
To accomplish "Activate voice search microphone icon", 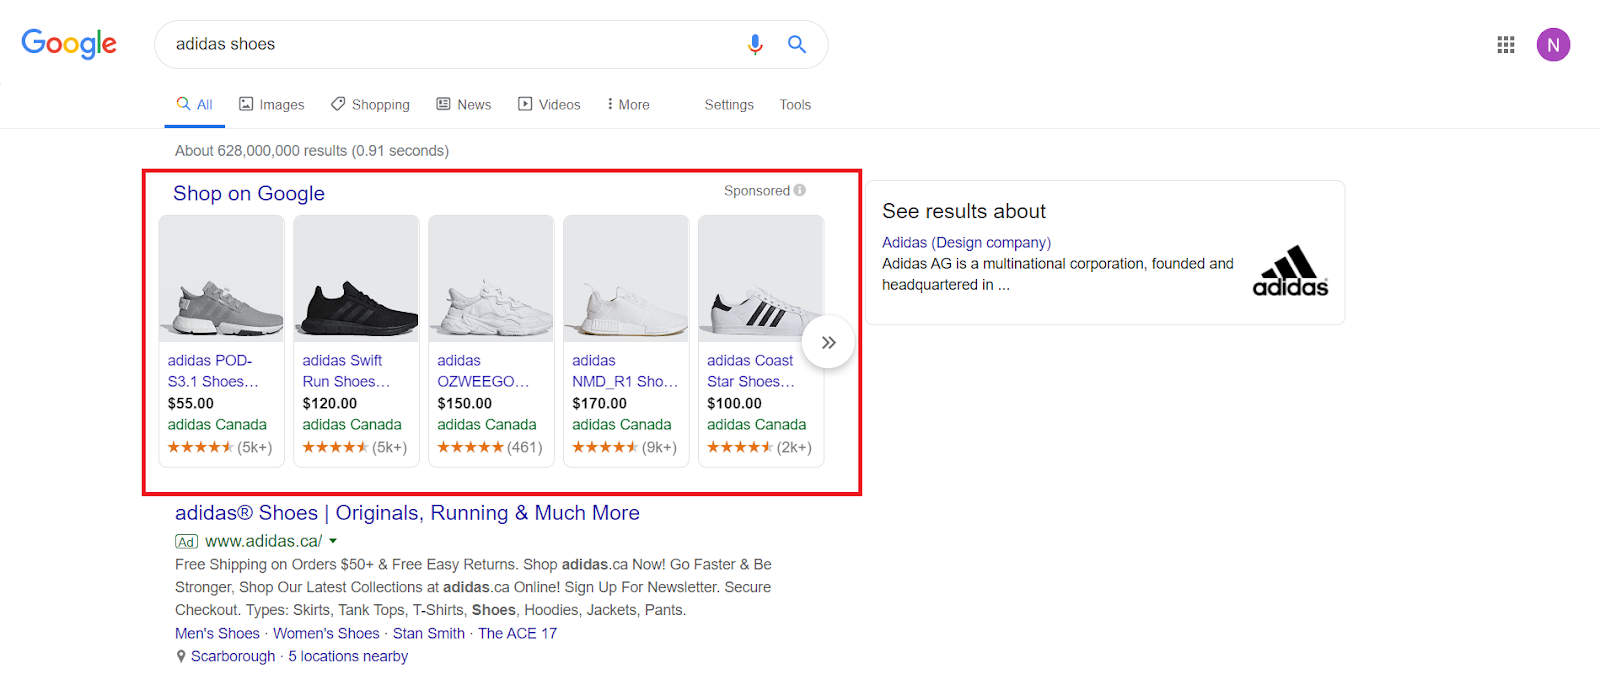I will click(x=755, y=44).
